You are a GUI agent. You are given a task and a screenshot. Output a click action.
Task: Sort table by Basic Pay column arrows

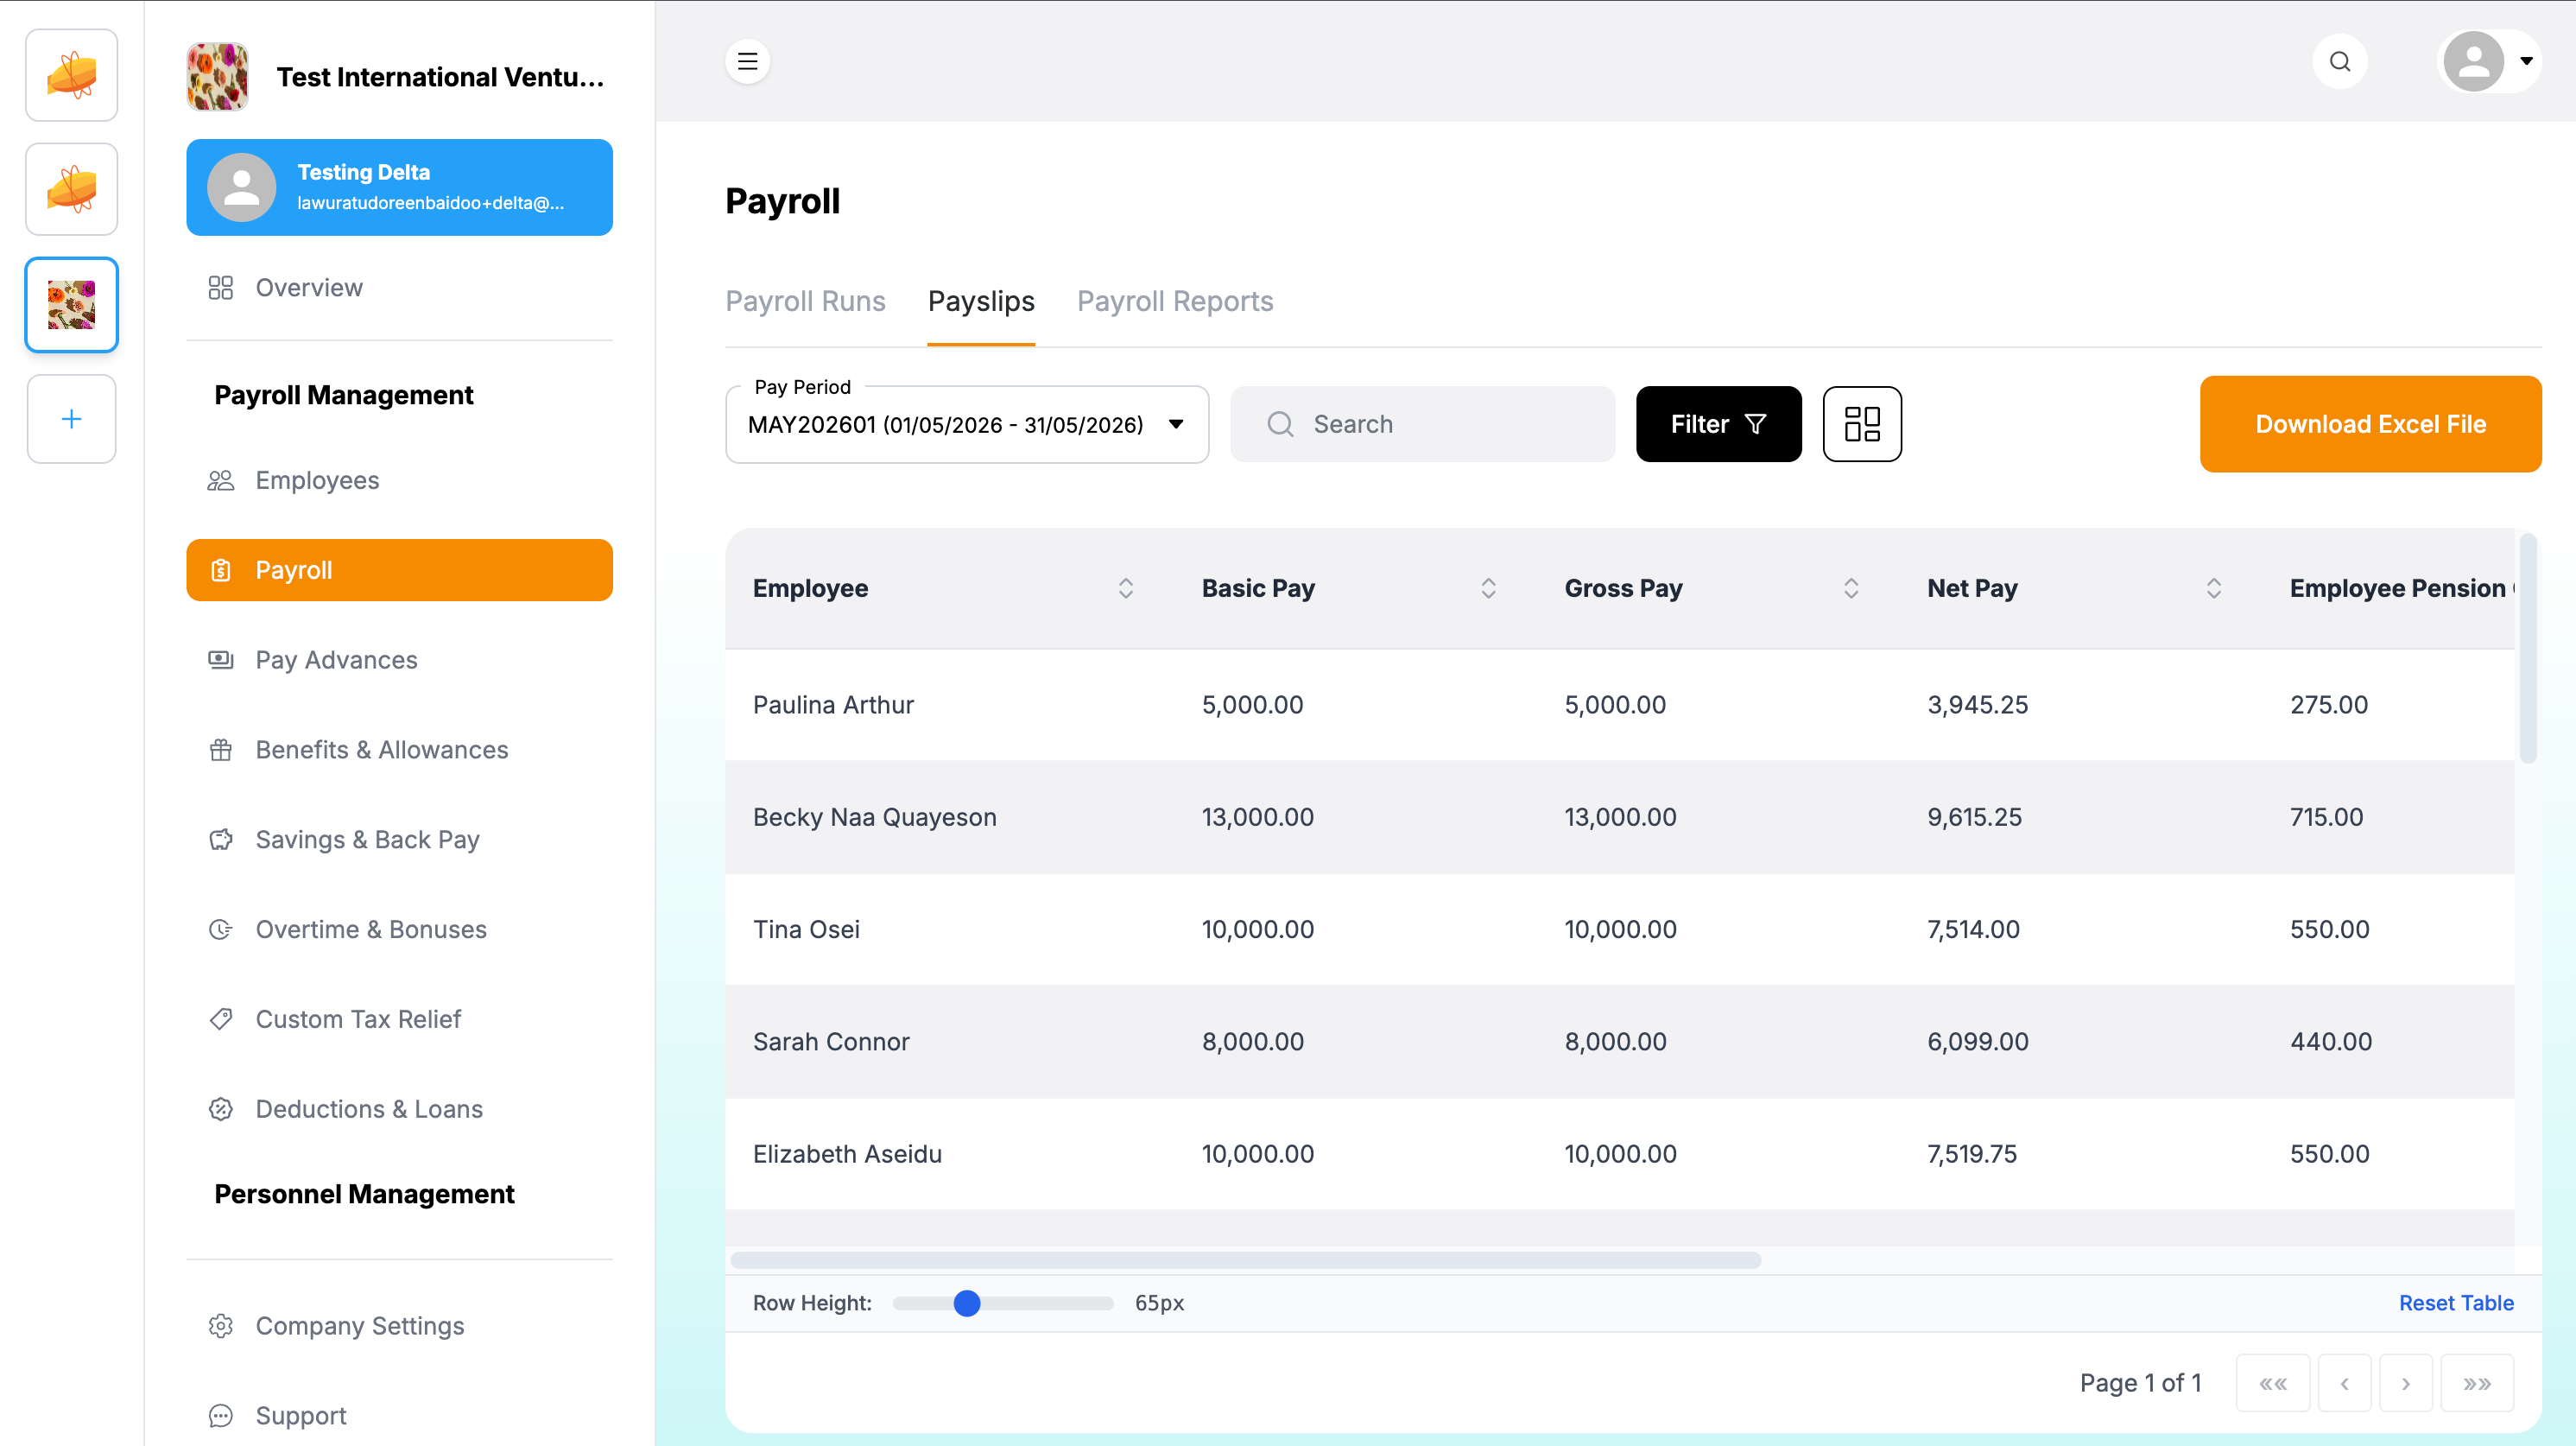[1488, 588]
